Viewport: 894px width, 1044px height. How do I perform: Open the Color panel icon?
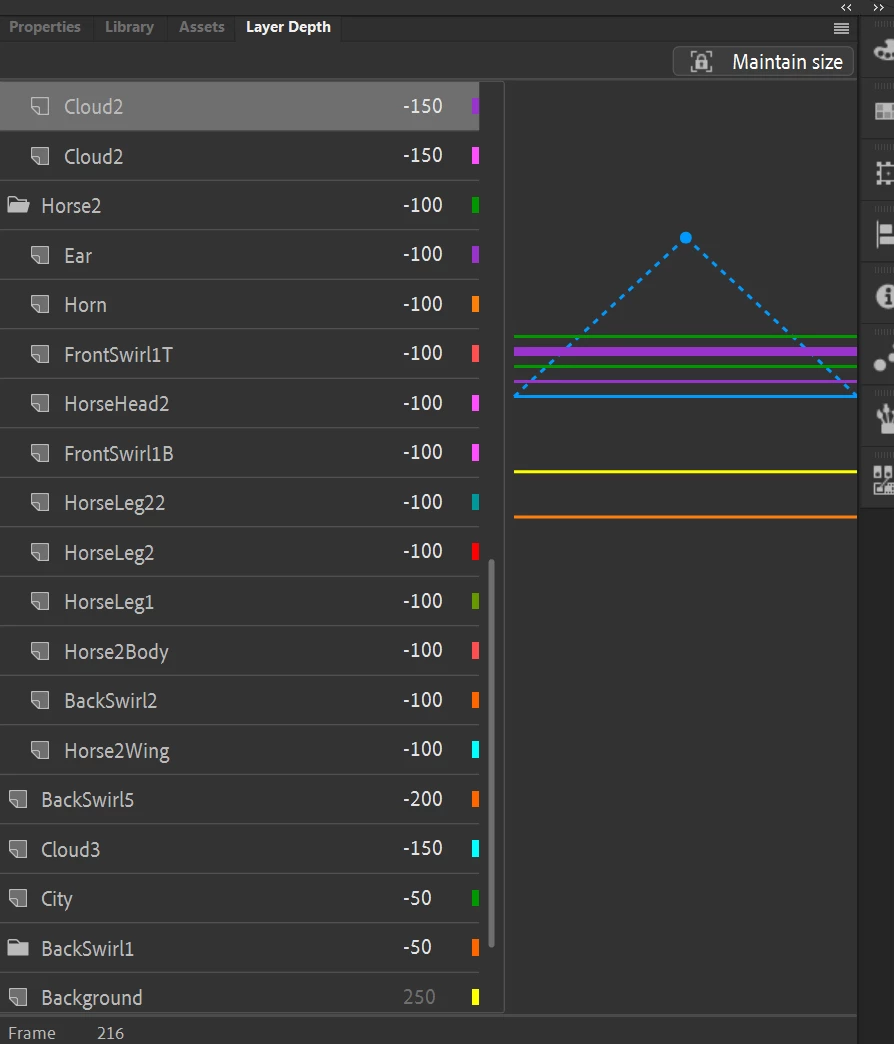coord(883,50)
